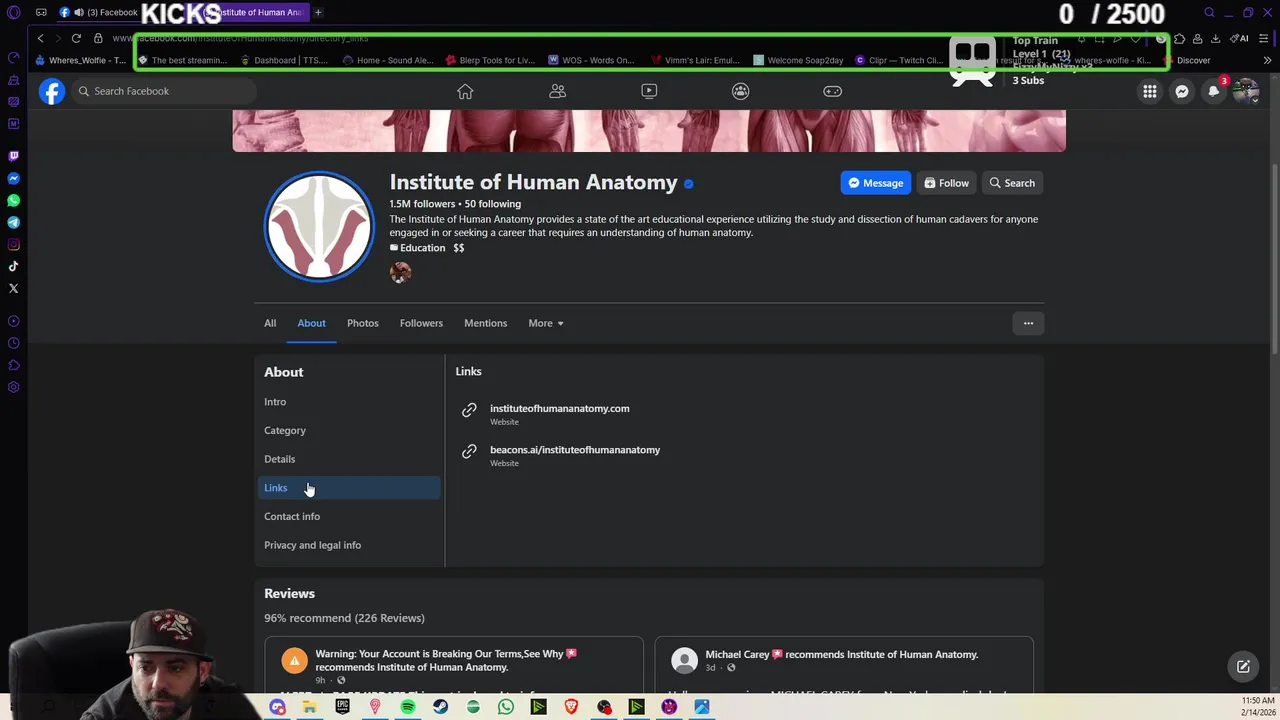Select Contact info in the About sidebar

(292, 516)
